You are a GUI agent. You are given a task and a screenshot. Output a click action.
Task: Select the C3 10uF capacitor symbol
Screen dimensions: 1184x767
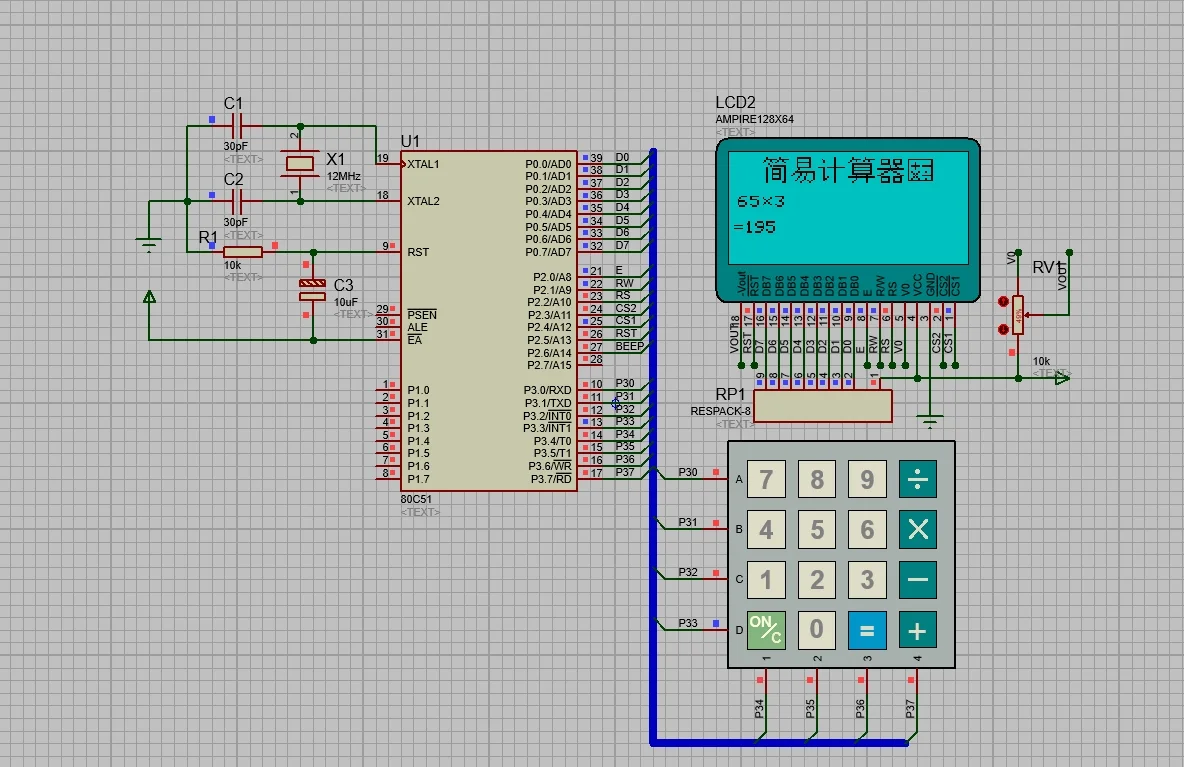tap(313, 290)
